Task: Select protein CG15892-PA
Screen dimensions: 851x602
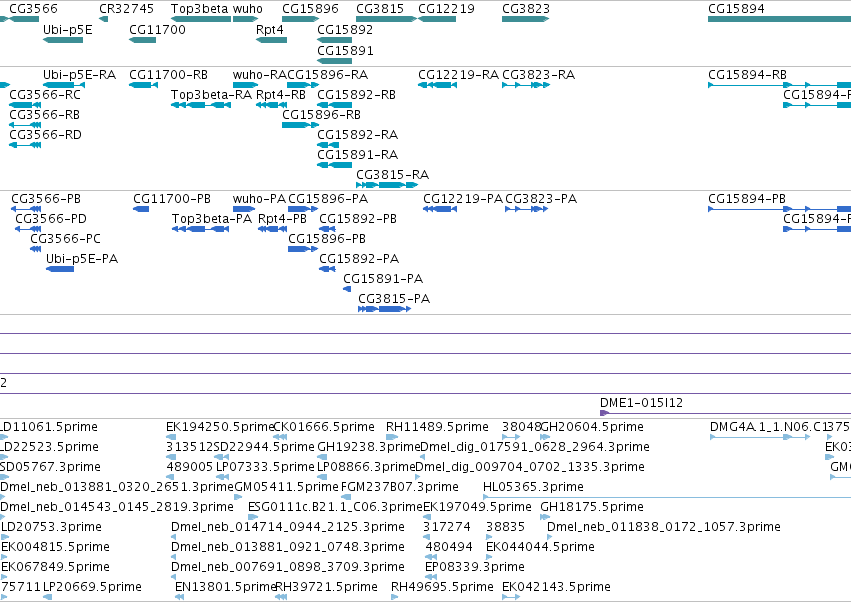Action: [359, 259]
